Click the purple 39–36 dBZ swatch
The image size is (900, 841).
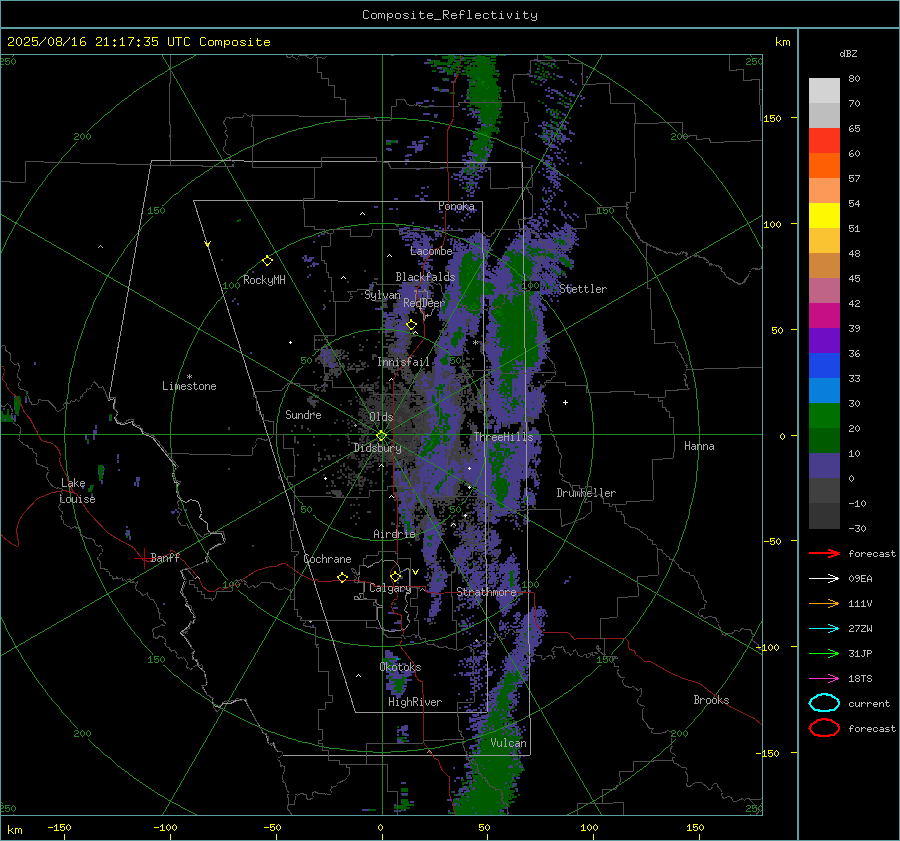coord(824,341)
